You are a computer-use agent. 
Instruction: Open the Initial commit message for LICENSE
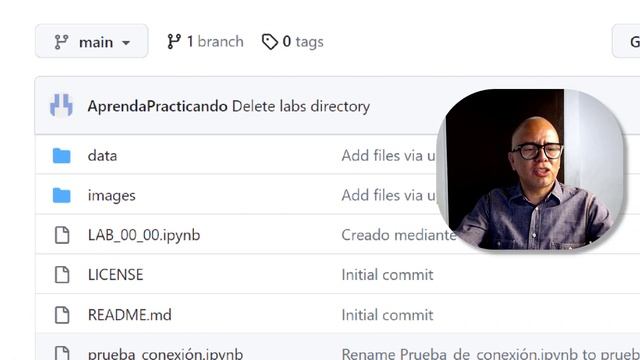tap(387, 275)
